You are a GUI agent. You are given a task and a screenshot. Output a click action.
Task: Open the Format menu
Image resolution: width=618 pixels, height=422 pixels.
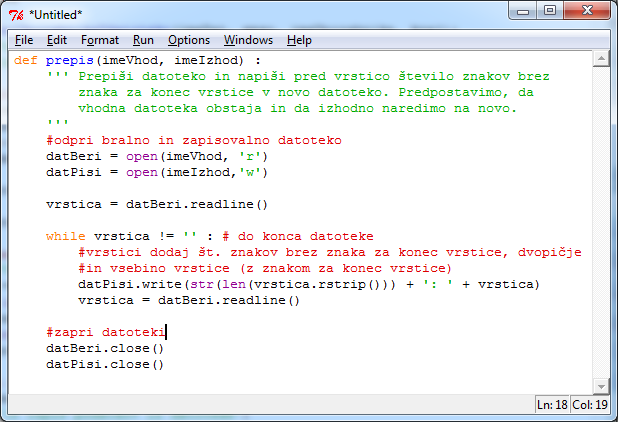[100, 40]
